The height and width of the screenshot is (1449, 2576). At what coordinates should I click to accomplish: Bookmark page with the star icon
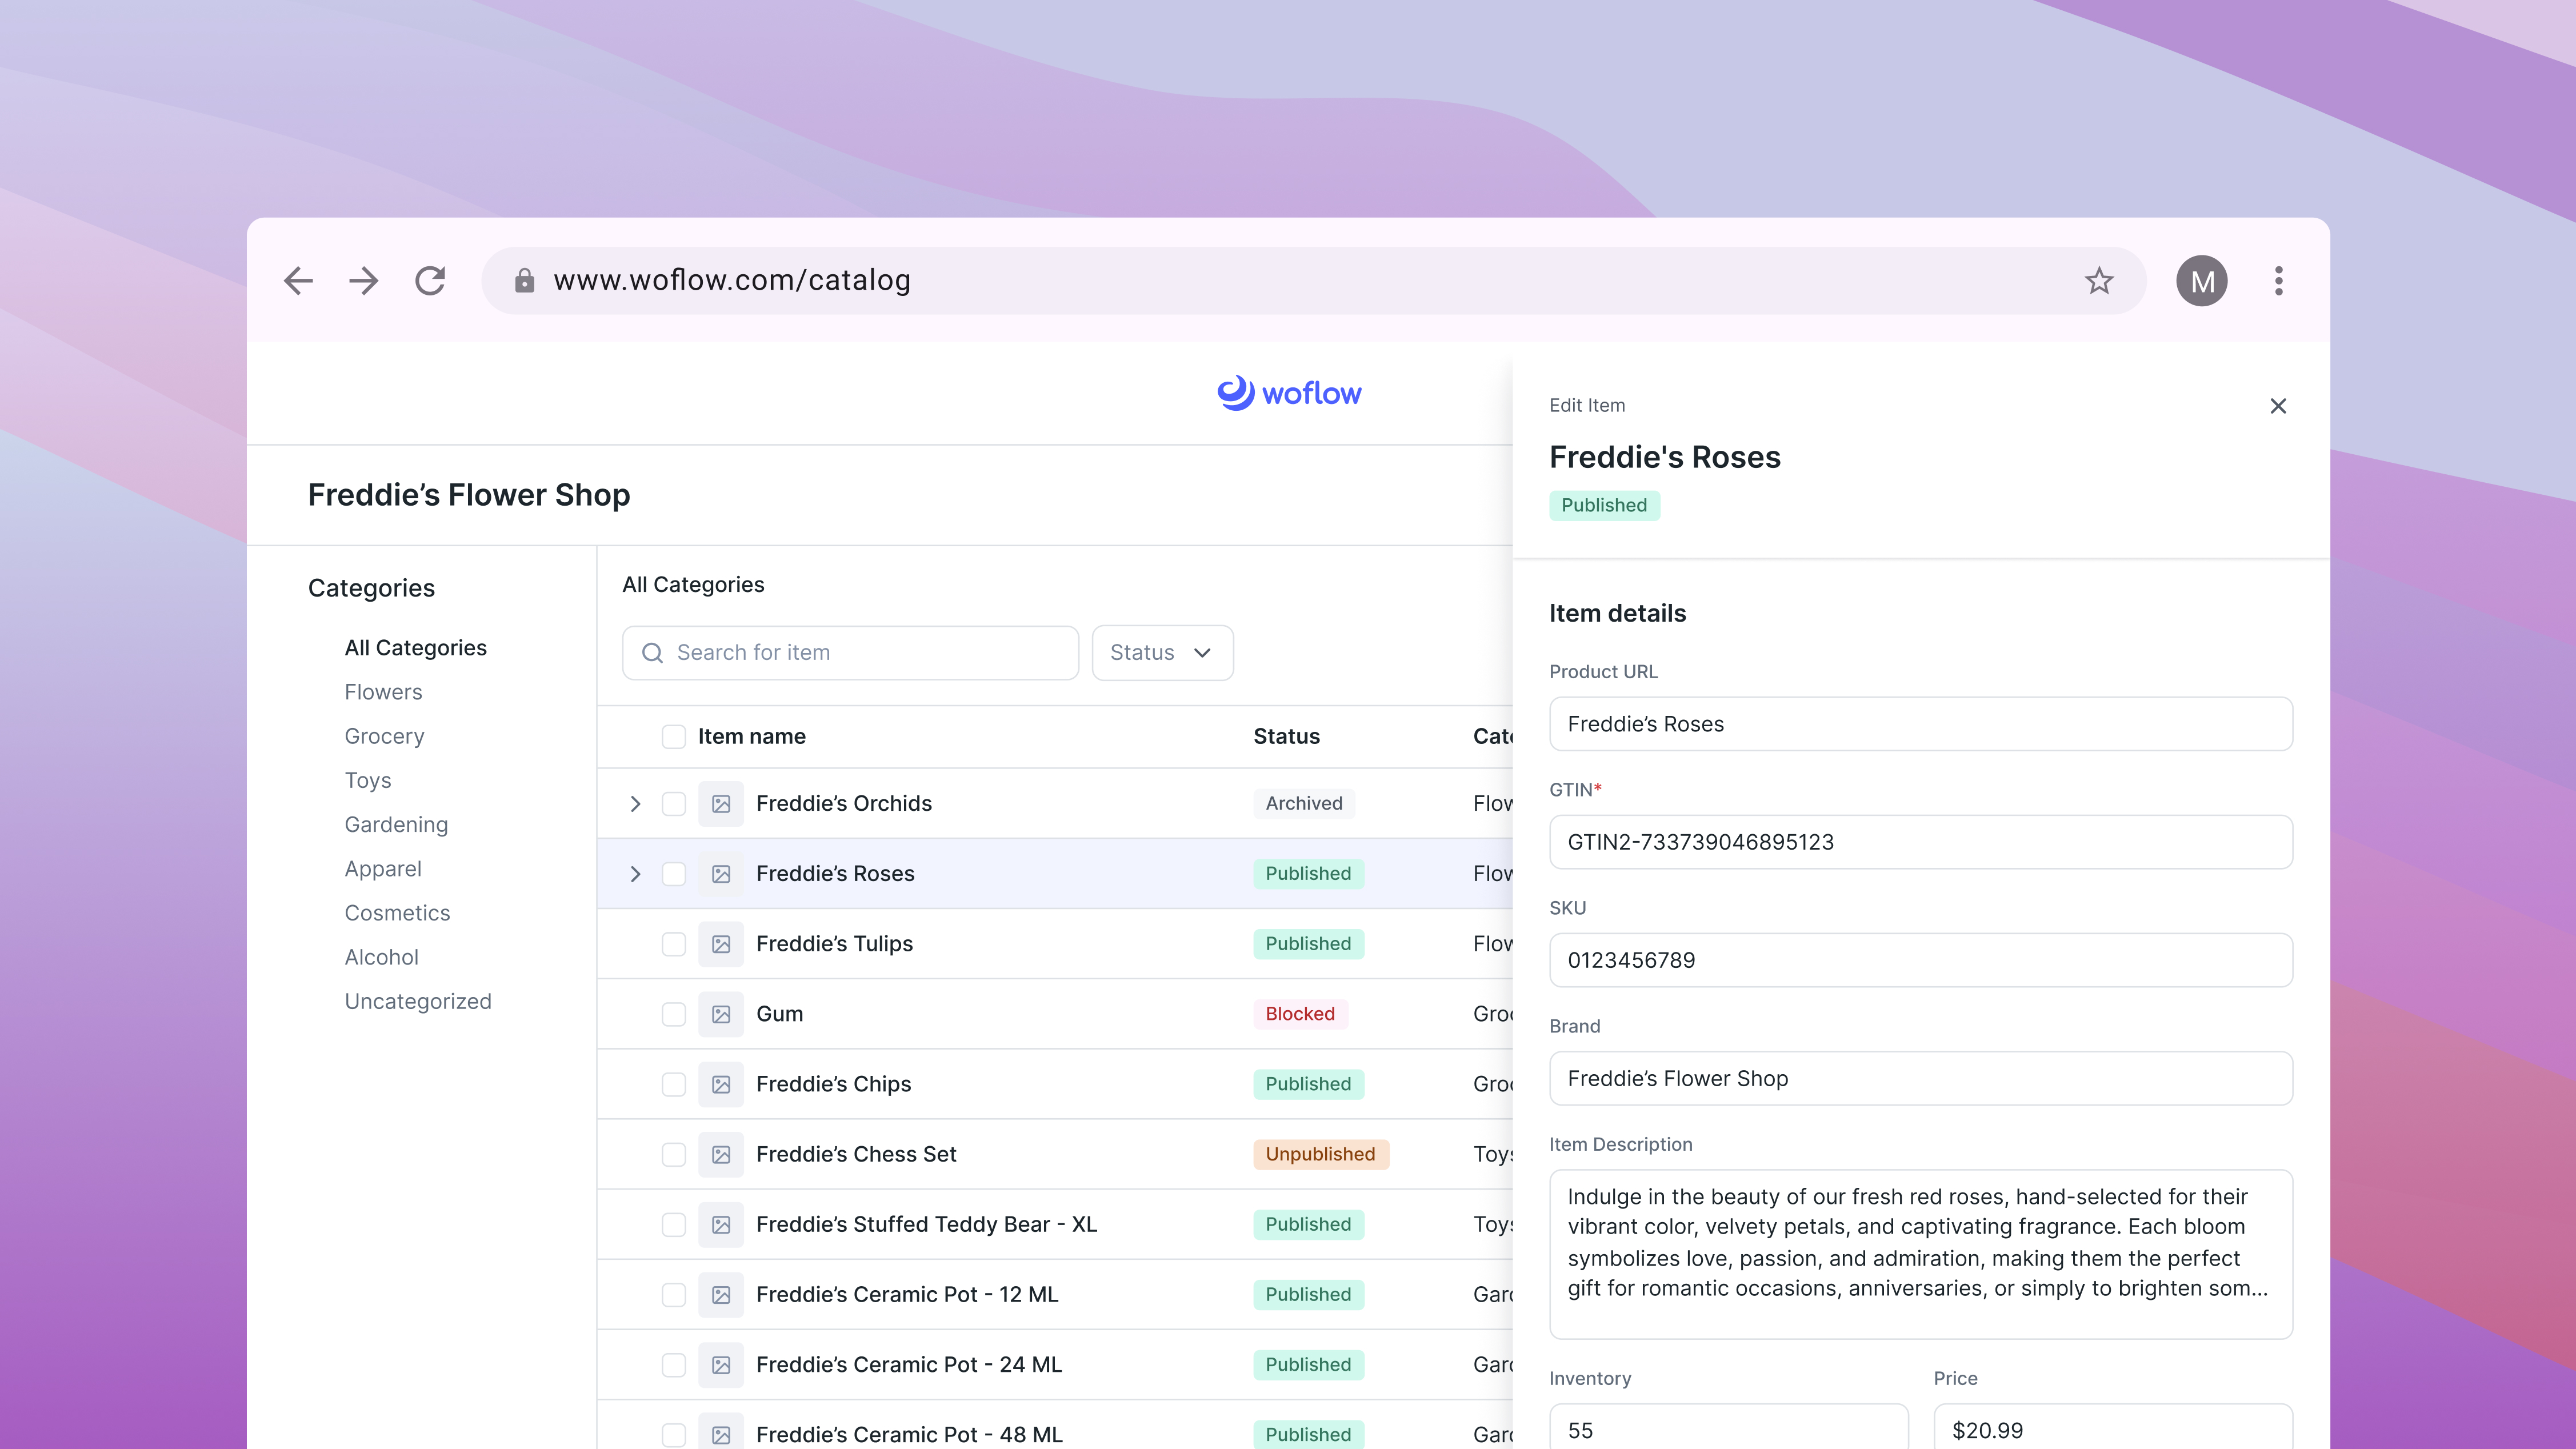tap(2098, 281)
